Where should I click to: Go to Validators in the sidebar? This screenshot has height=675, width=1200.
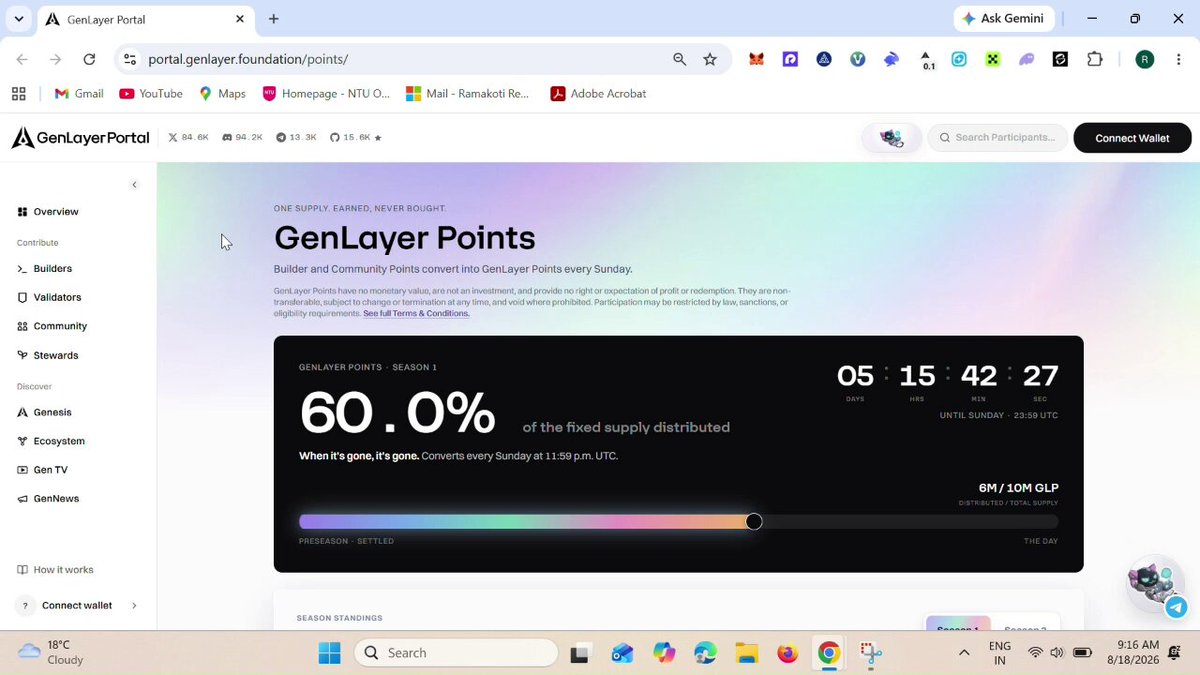pyautogui.click(x=50, y=298)
